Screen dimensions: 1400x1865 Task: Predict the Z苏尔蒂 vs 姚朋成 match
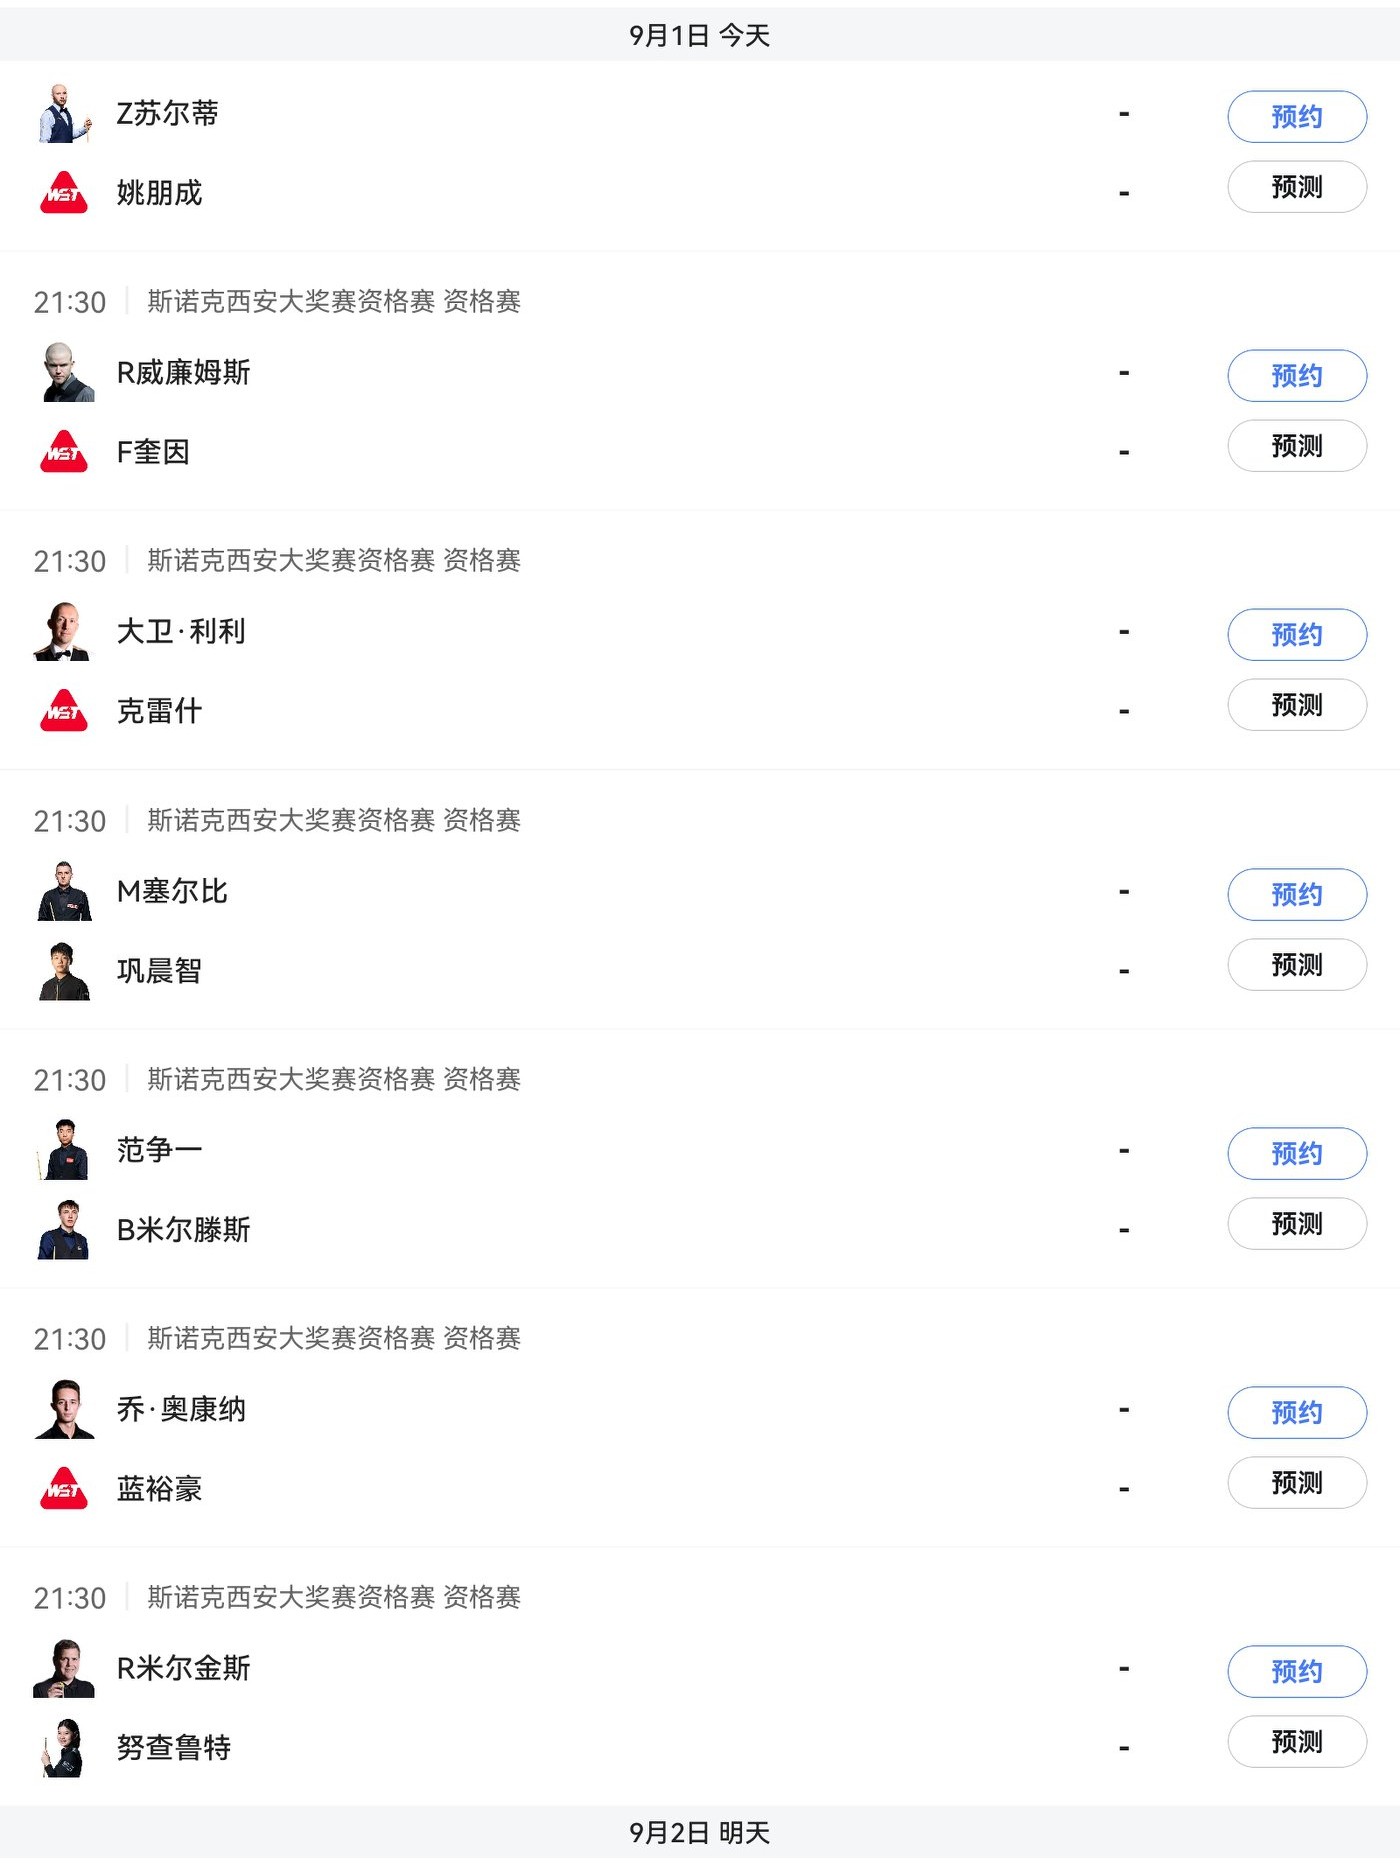[1297, 187]
